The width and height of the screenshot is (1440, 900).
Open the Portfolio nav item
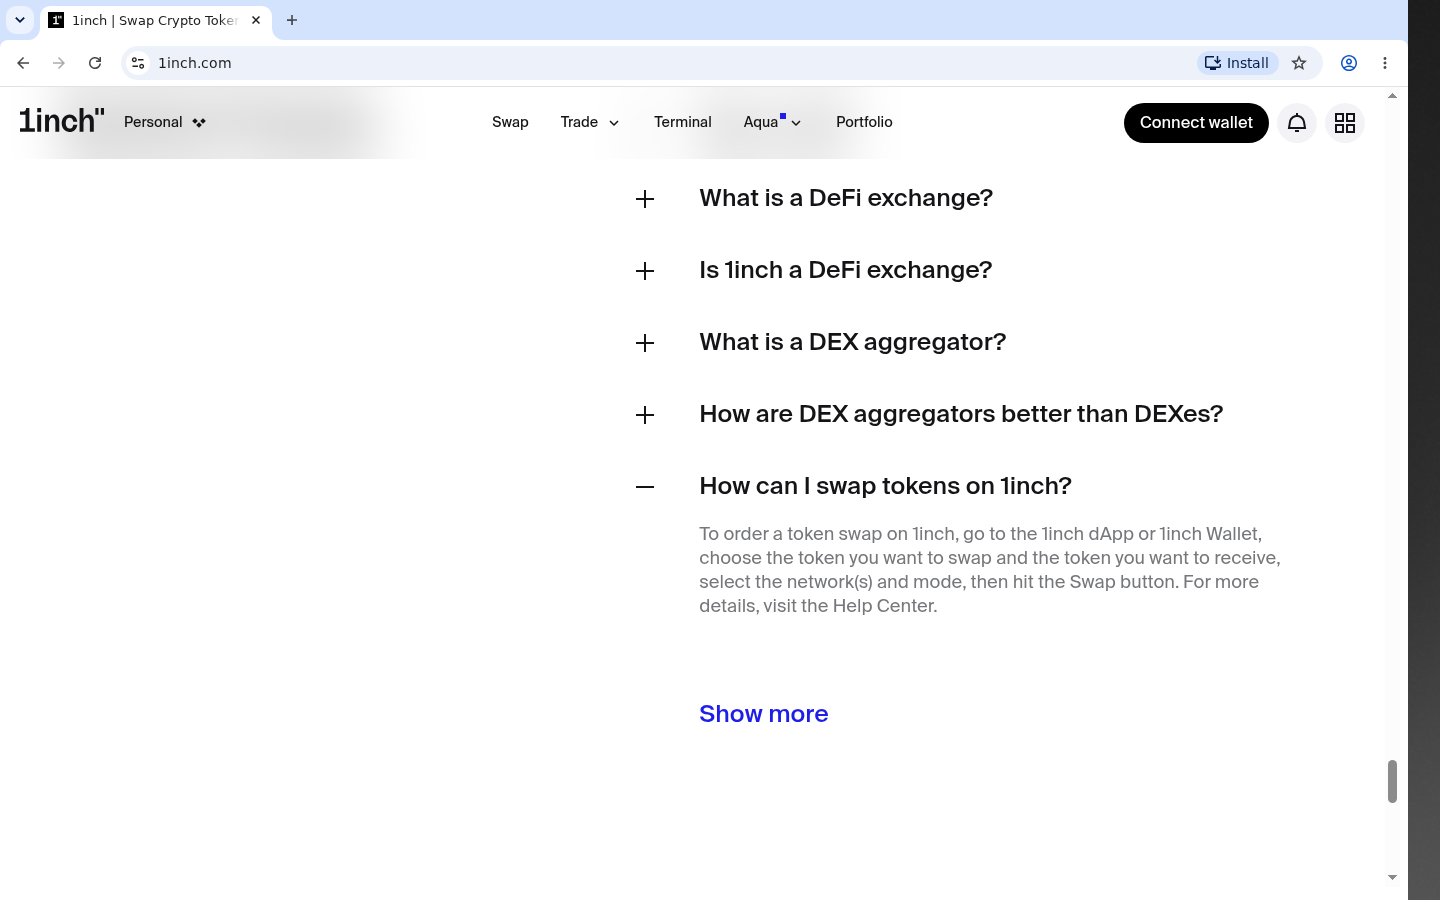tap(864, 122)
